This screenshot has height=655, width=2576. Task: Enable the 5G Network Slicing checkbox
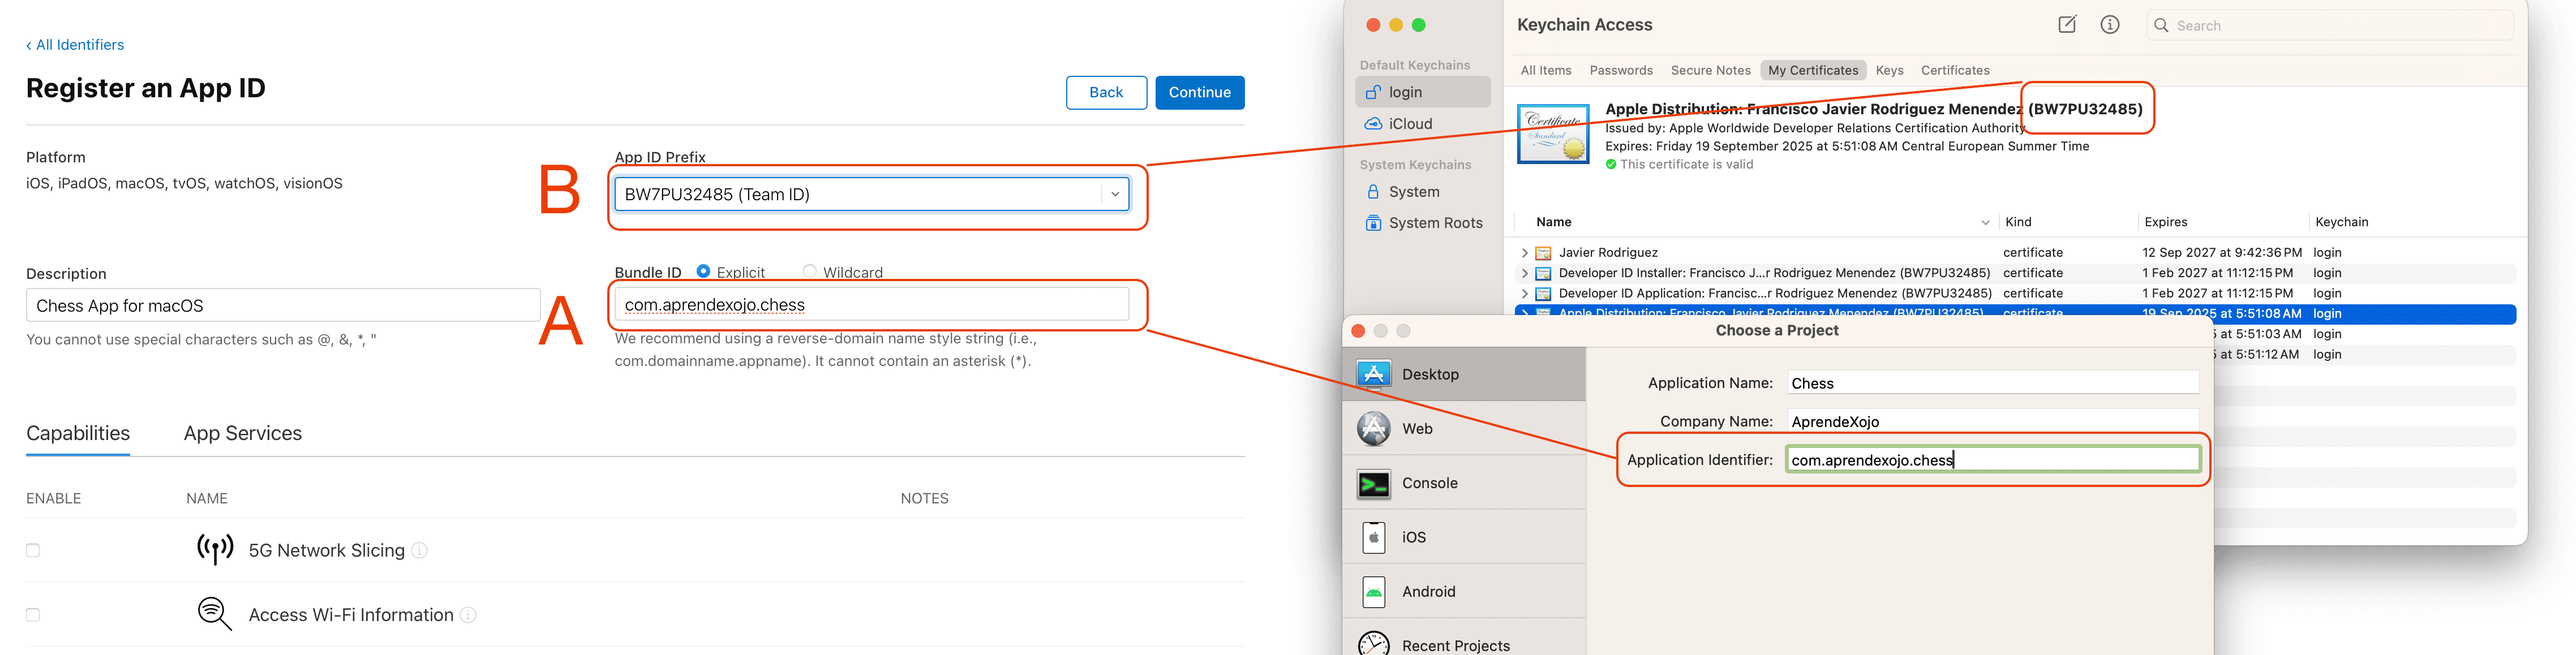point(33,551)
